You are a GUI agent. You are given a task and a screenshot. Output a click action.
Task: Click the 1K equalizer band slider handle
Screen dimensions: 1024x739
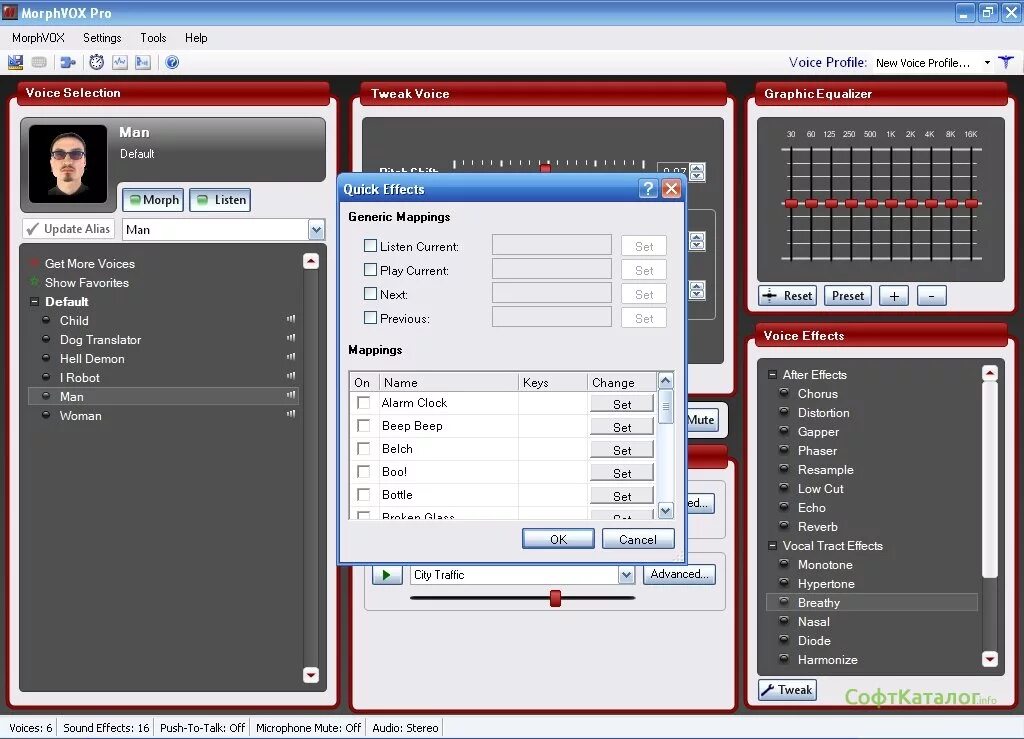(x=891, y=204)
